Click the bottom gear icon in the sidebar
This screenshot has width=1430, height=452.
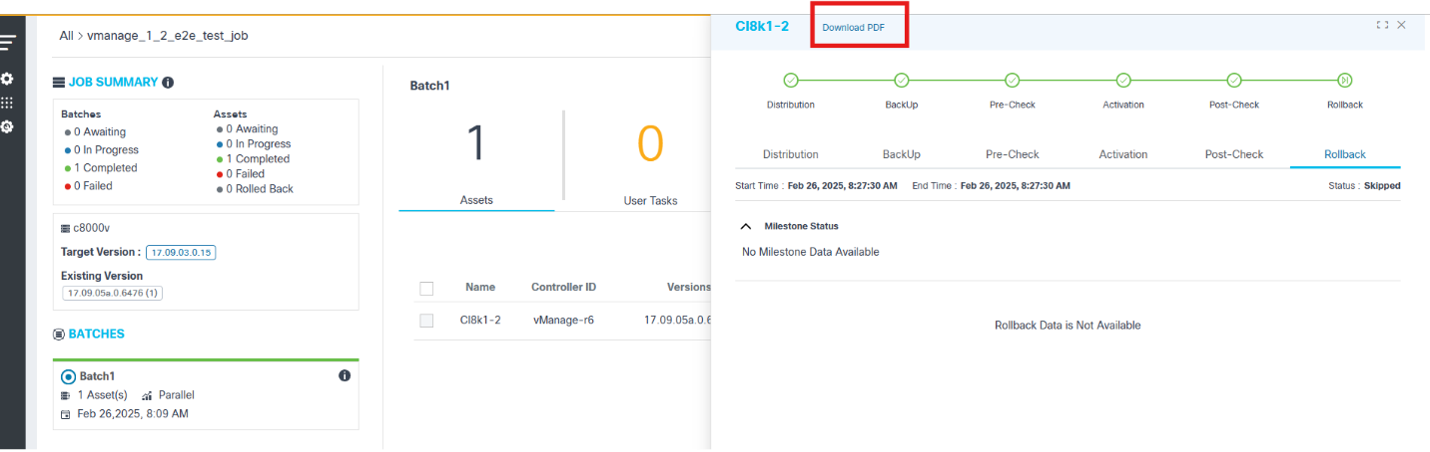click(7, 127)
